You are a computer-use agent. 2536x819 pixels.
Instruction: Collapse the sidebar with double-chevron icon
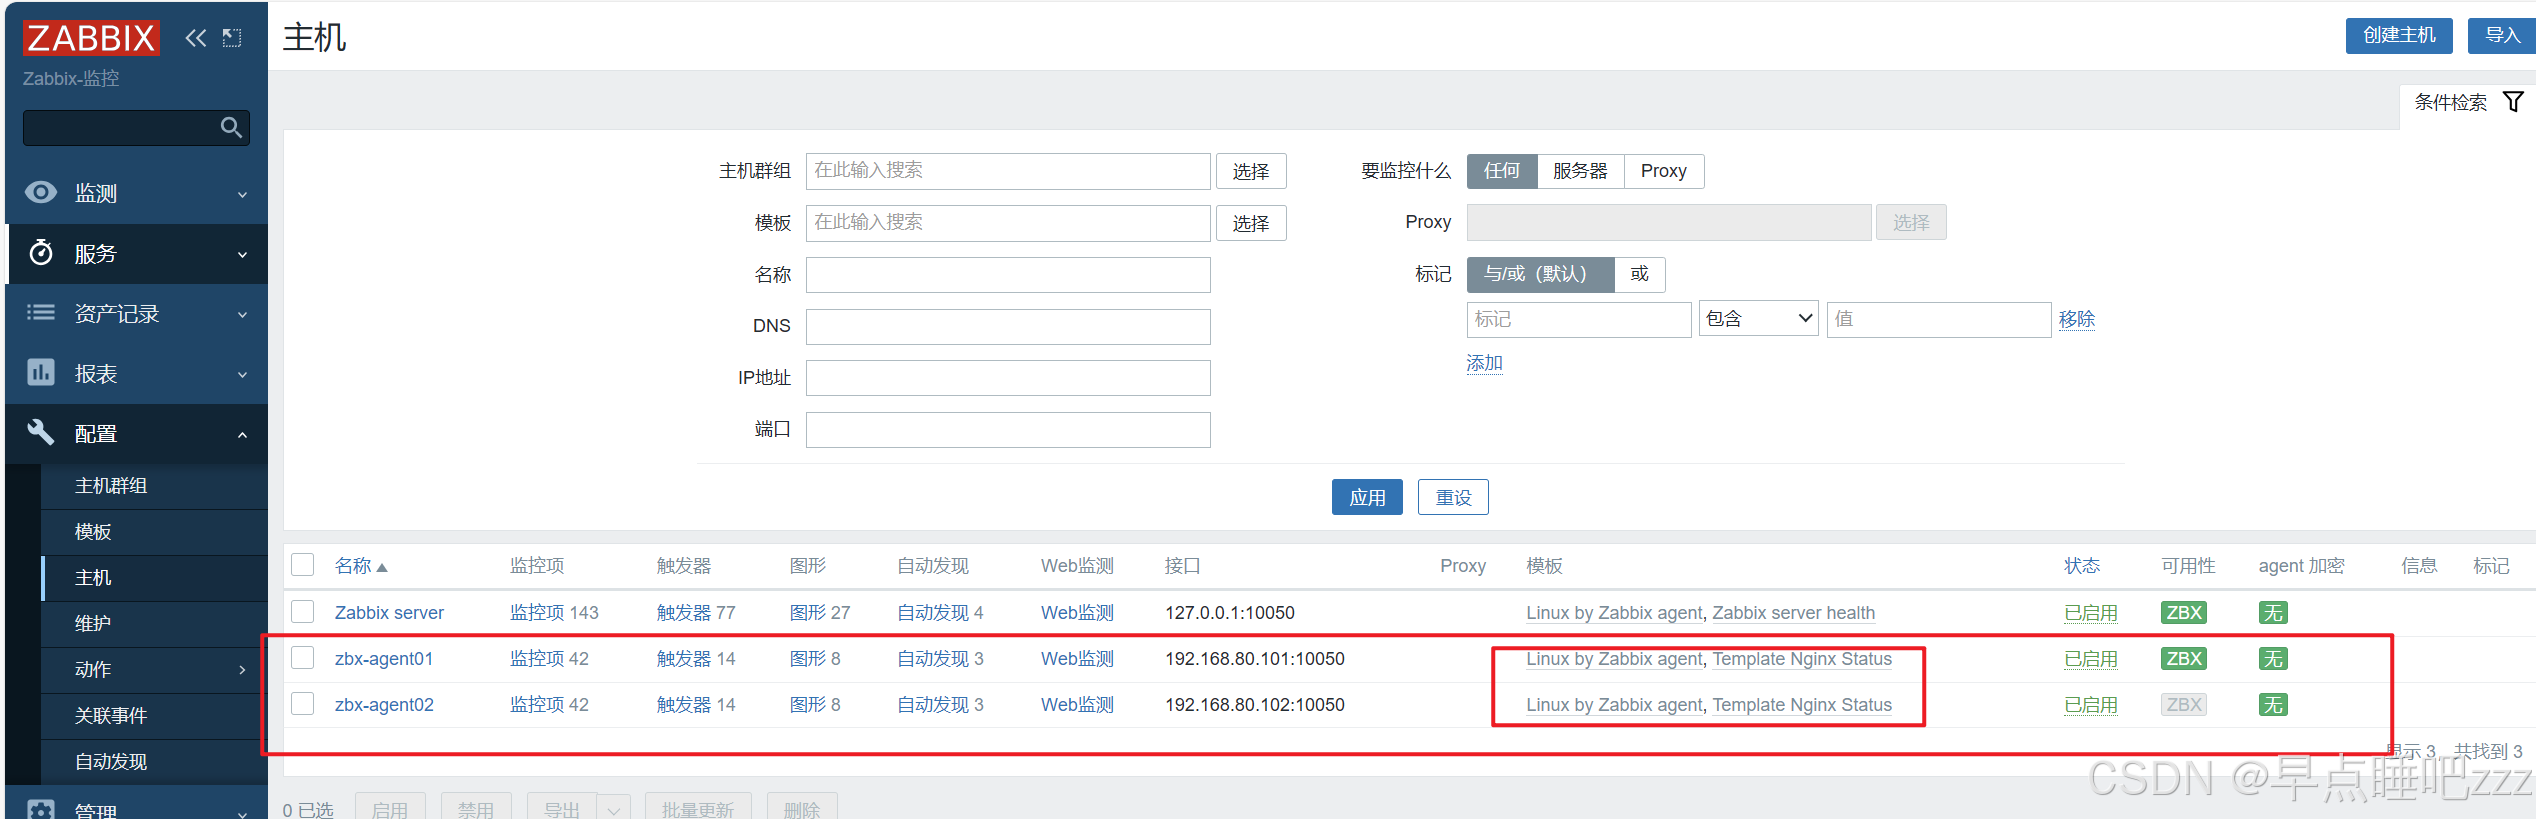click(195, 38)
